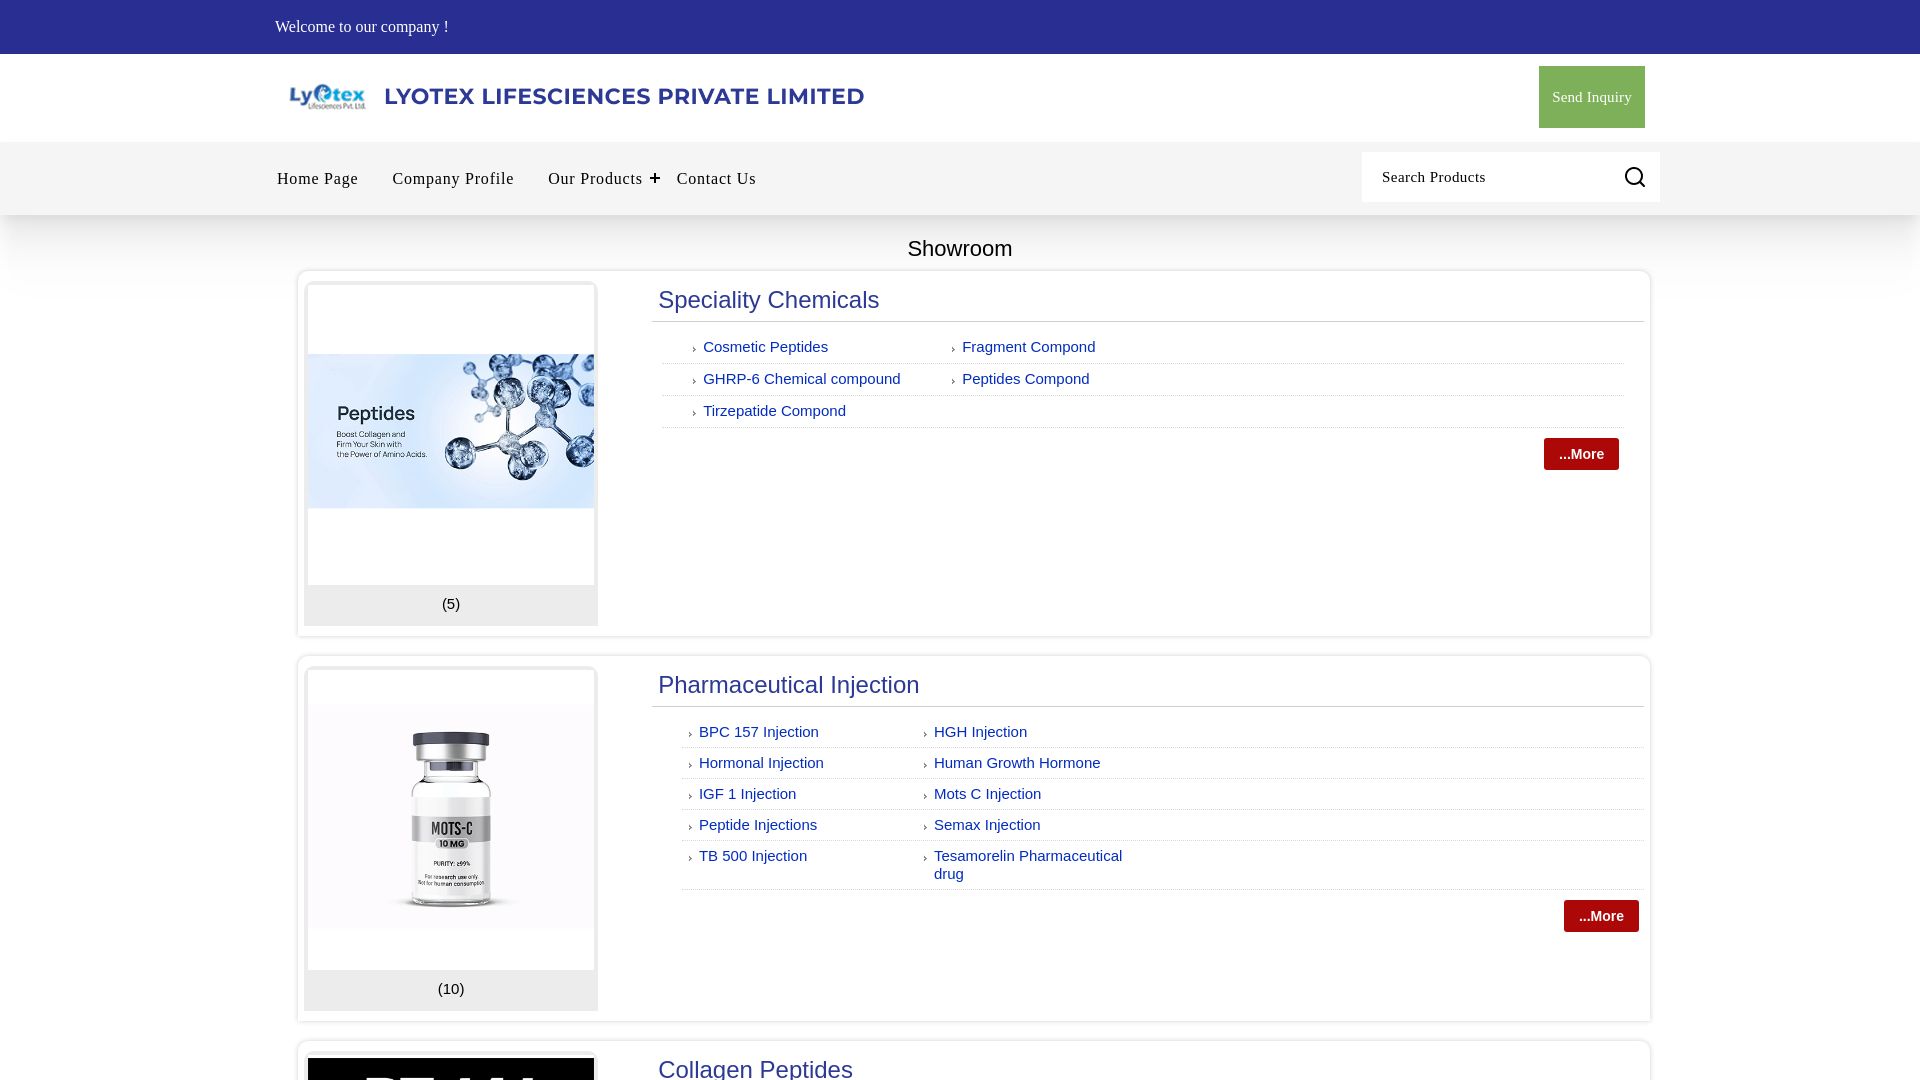Open the Fragment Compond link
Screen dimensions: 1920x1080
1028,347
